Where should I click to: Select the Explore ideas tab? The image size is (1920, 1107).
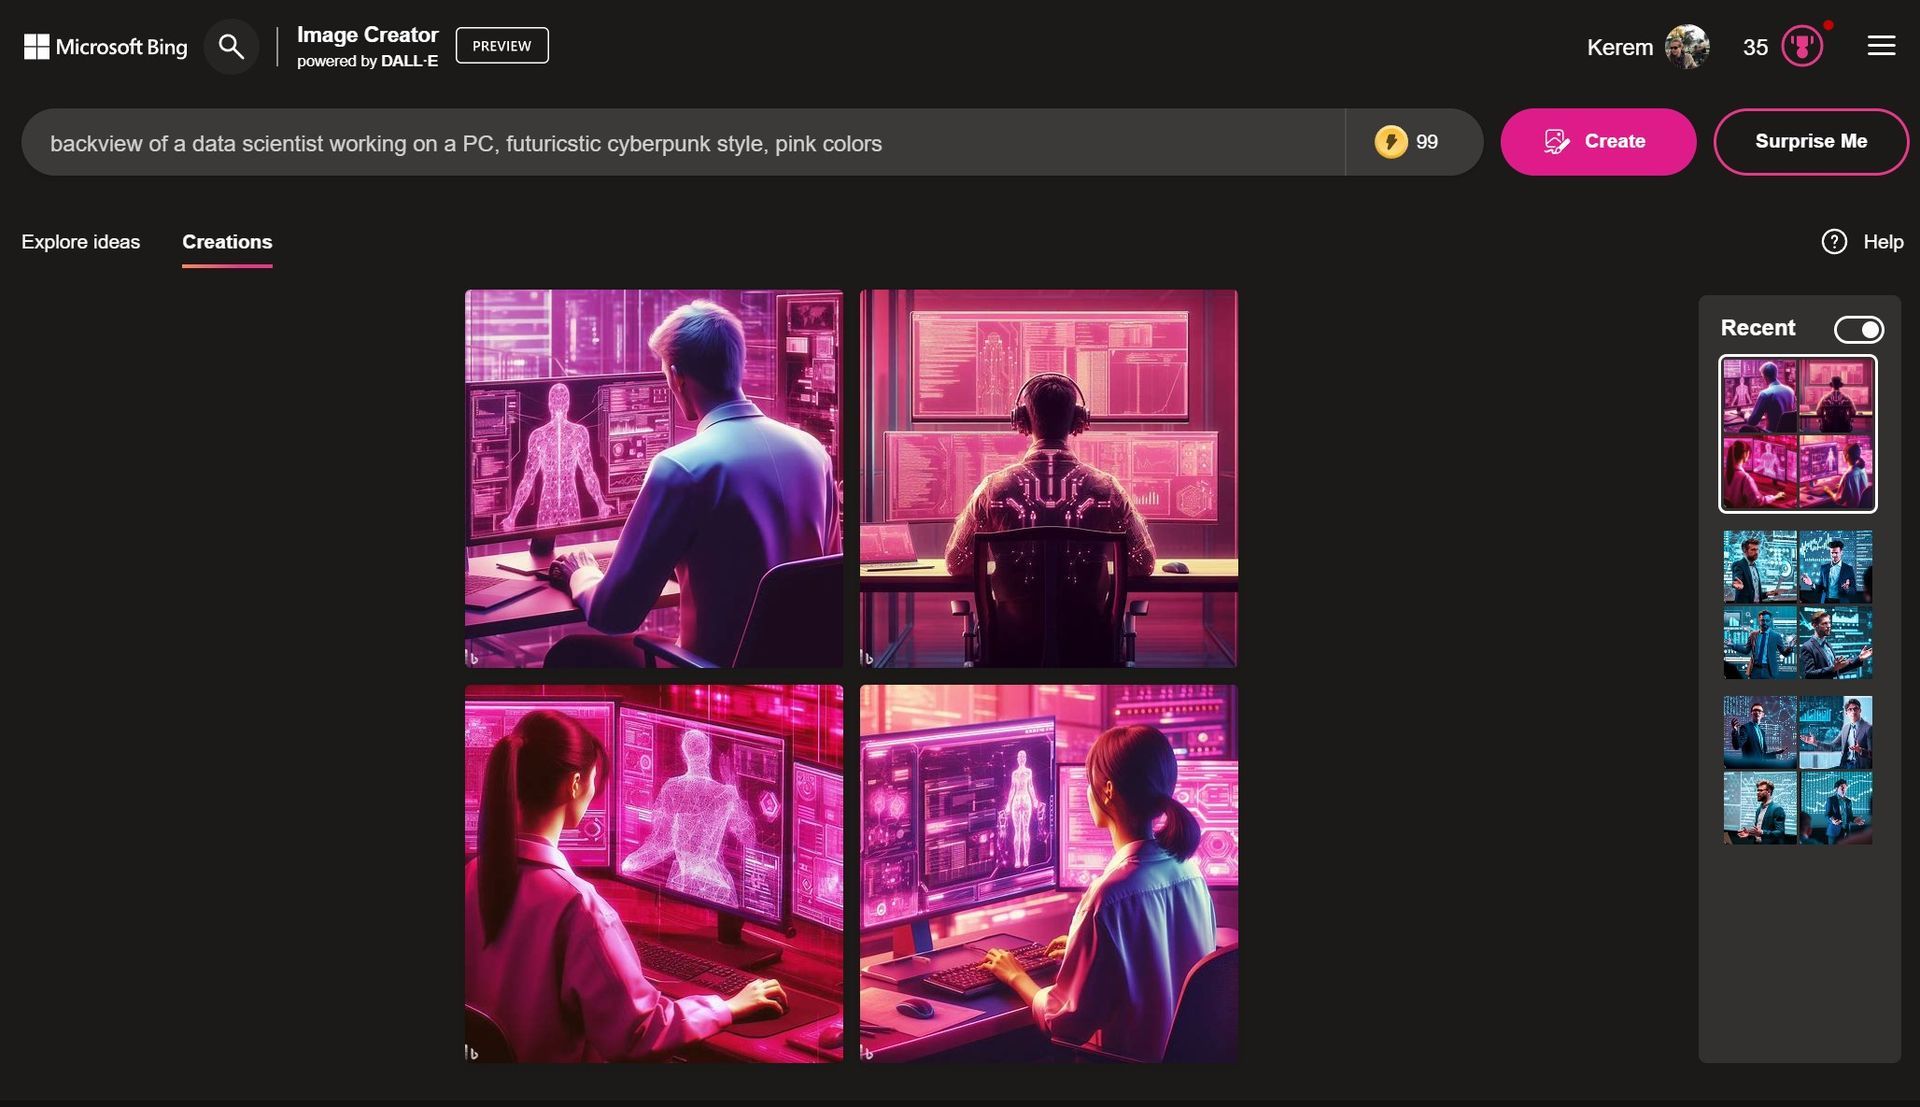point(80,240)
